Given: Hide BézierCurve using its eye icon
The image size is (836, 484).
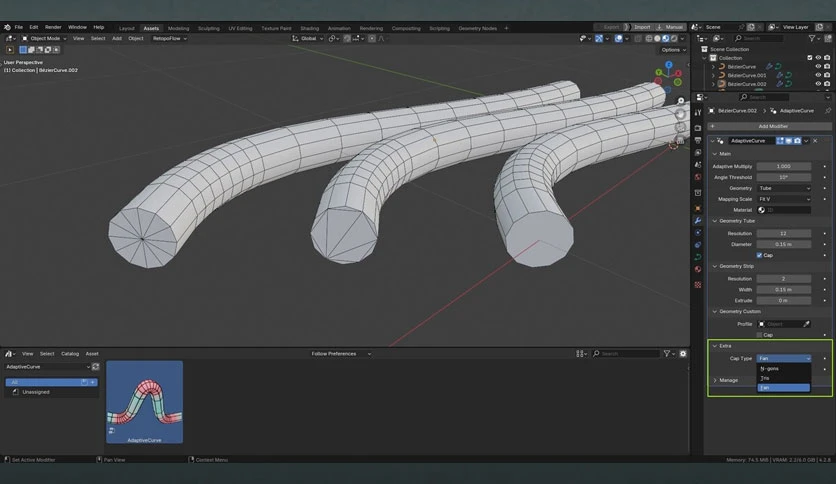Looking at the screenshot, I should tap(818, 67).
